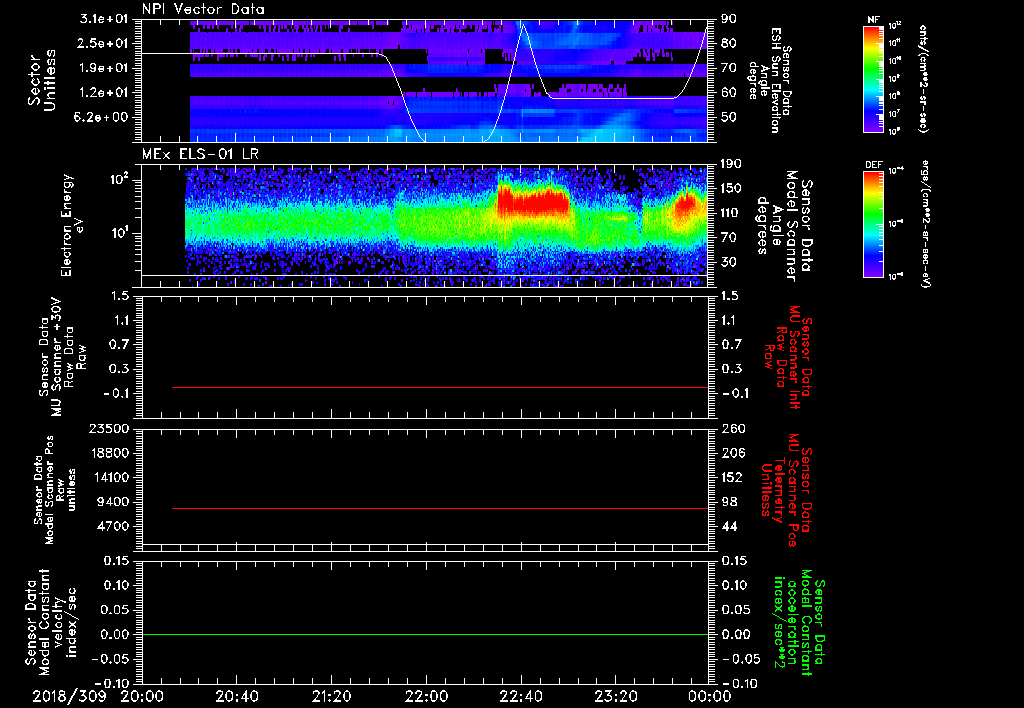The height and width of the screenshot is (708, 1024).
Task: Click the DEF color scale bar
Action: pyautogui.click(x=873, y=224)
